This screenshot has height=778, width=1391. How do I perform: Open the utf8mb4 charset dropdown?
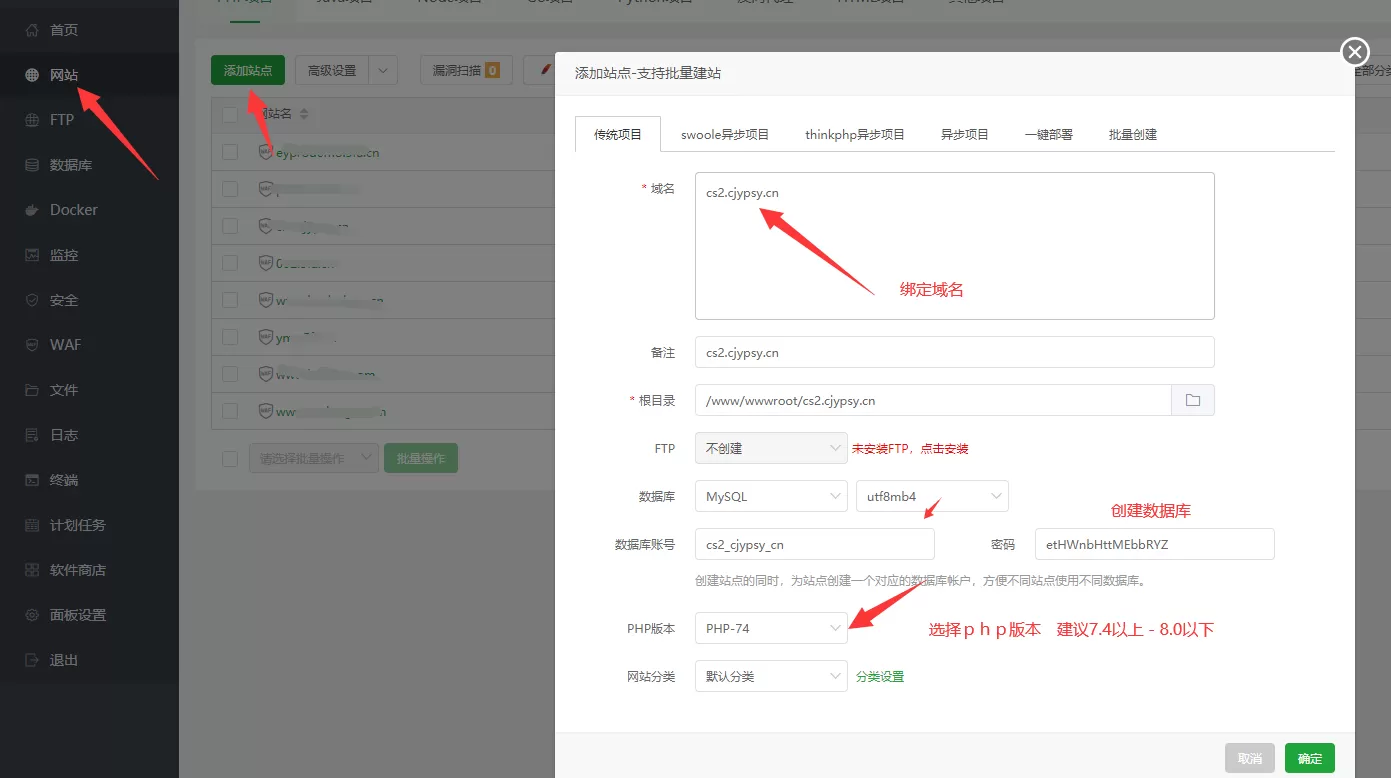932,496
